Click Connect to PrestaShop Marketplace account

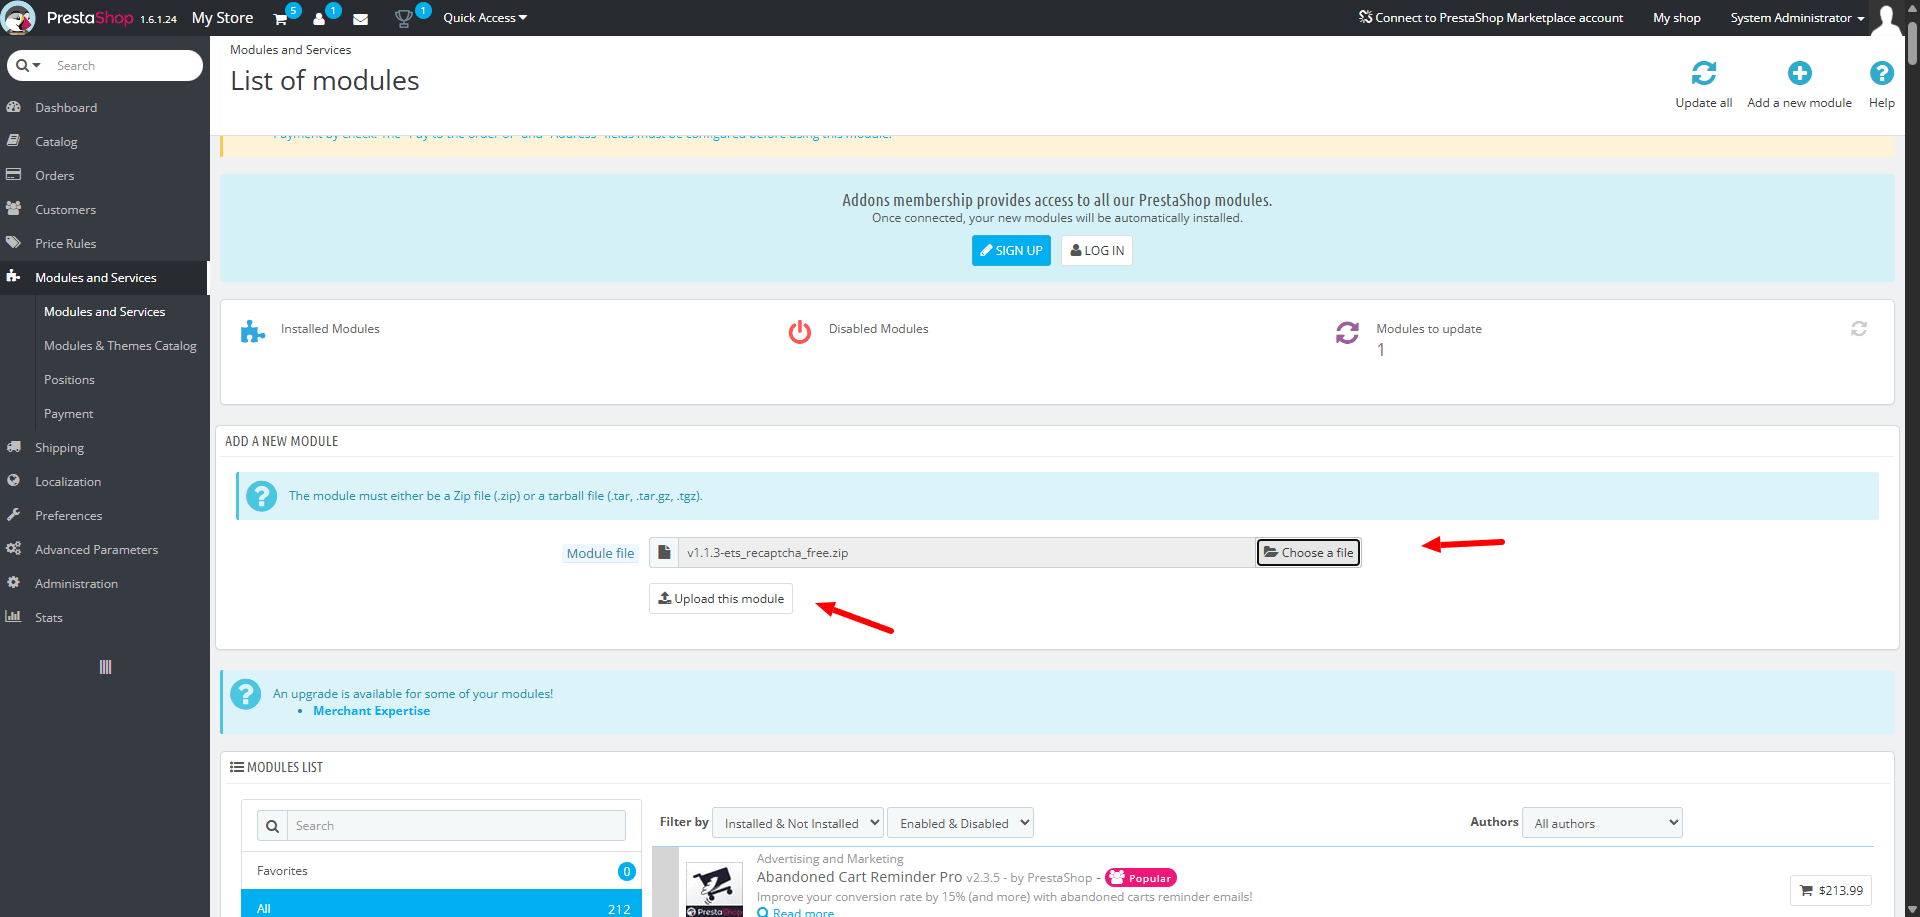pyautogui.click(x=1491, y=18)
